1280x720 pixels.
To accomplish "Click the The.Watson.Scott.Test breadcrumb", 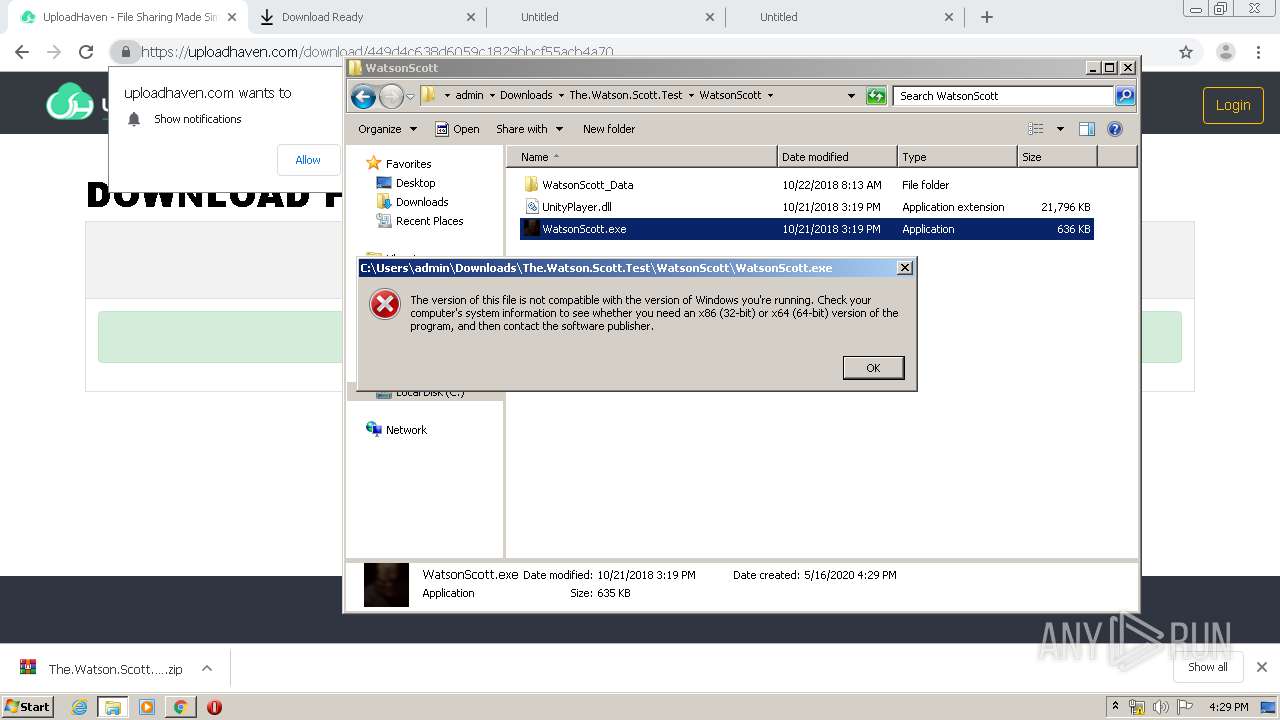I will coord(626,95).
